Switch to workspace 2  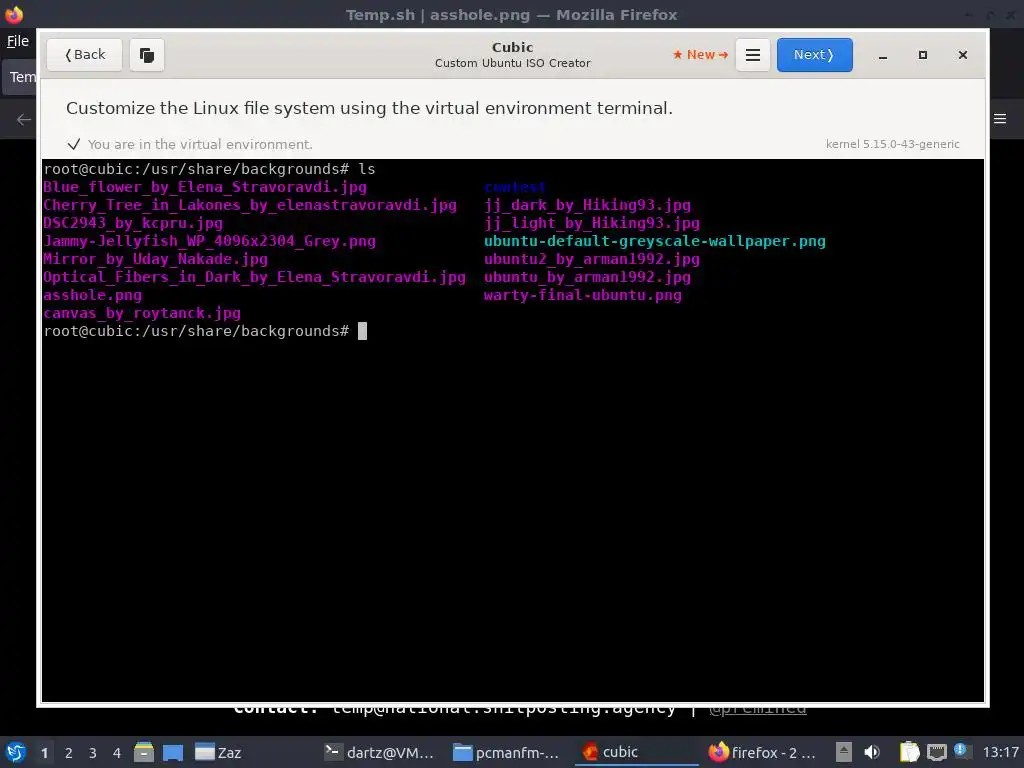click(x=69, y=753)
